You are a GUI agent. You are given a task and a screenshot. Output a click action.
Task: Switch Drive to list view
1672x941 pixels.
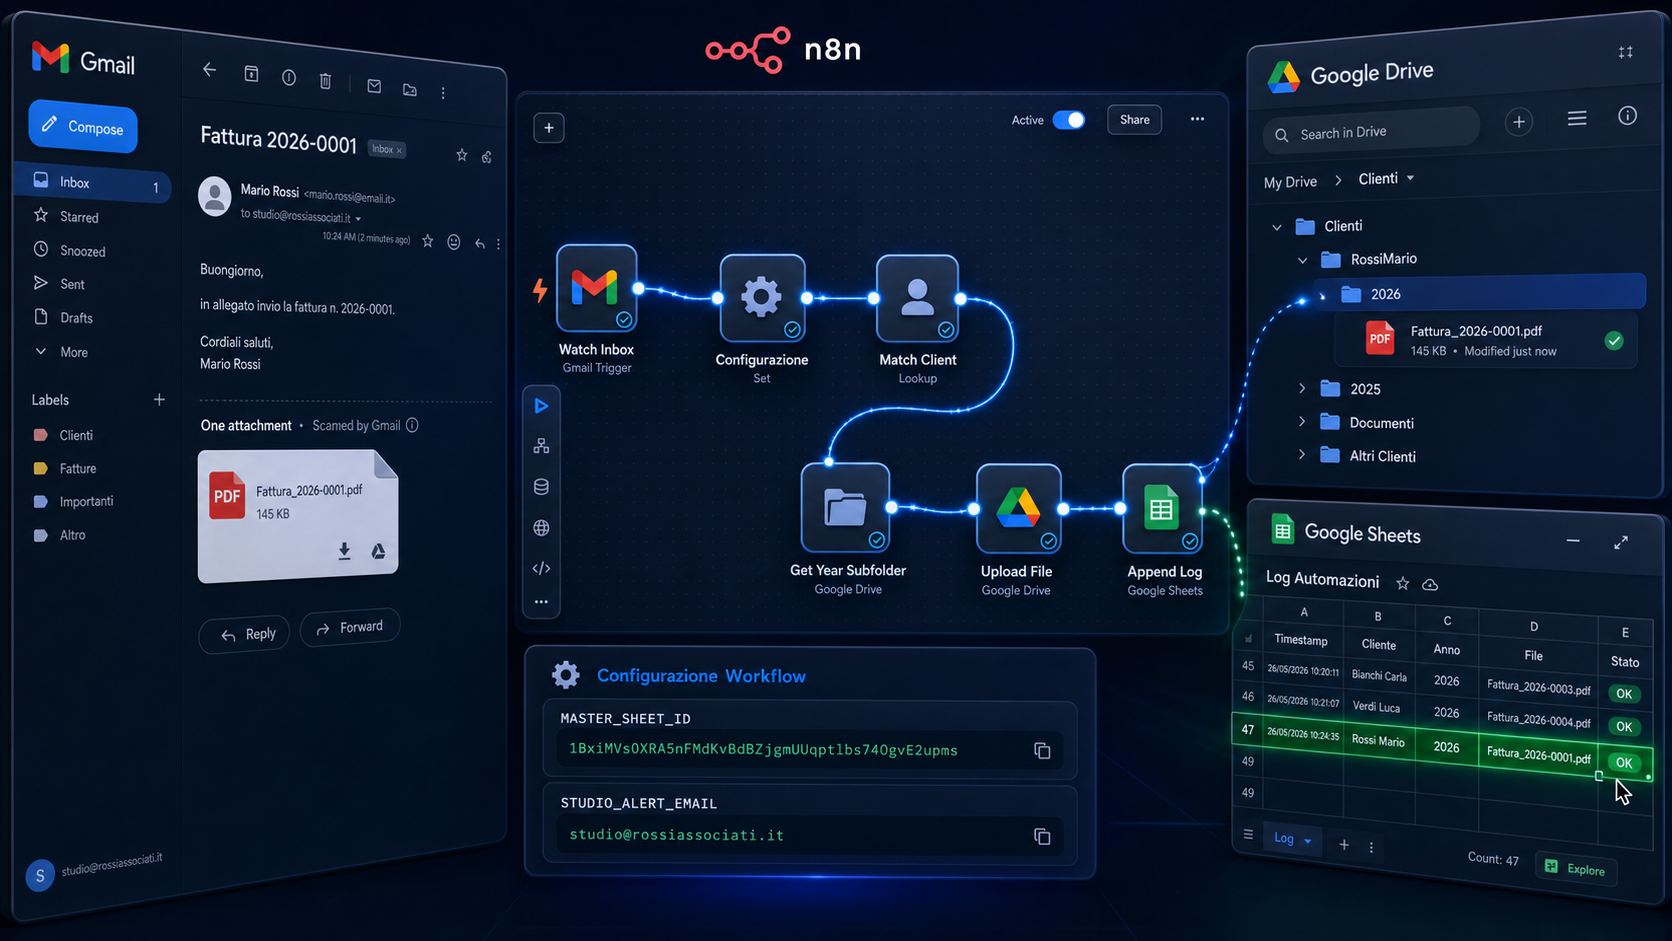pyautogui.click(x=1577, y=119)
